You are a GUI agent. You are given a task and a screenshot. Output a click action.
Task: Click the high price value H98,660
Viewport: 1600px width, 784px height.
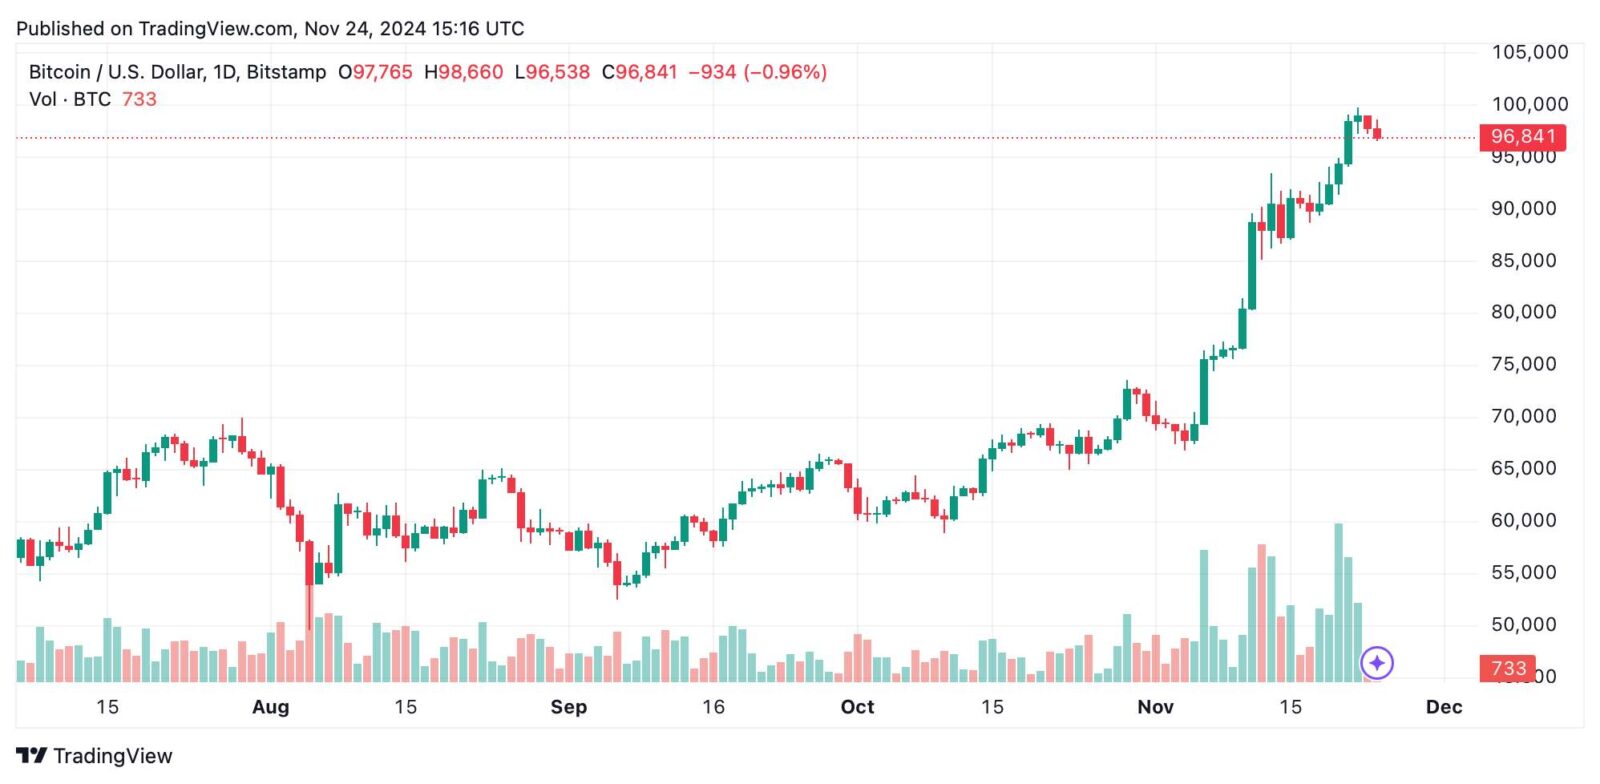pyautogui.click(x=463, y=72)
